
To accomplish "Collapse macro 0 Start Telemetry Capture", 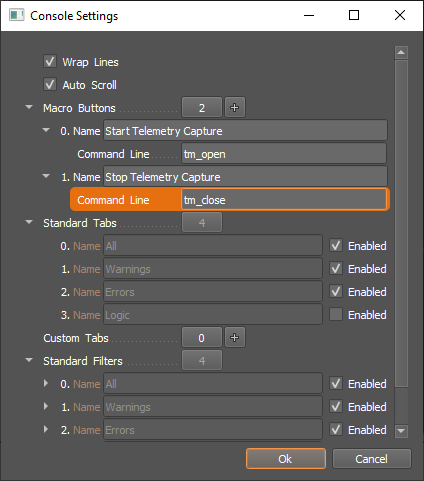I will 46,130.
